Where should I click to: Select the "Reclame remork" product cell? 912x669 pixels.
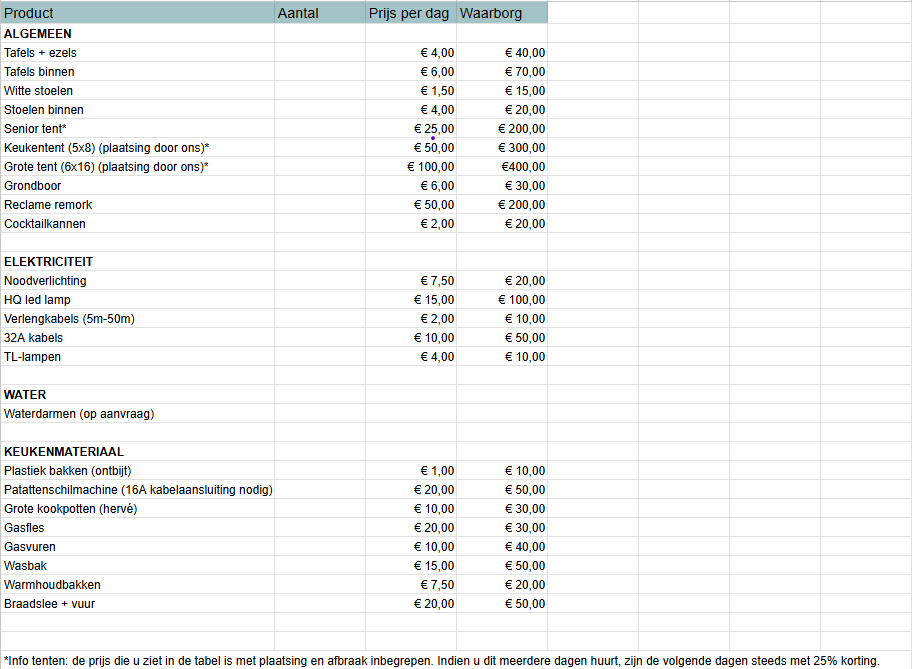(137, 205)
